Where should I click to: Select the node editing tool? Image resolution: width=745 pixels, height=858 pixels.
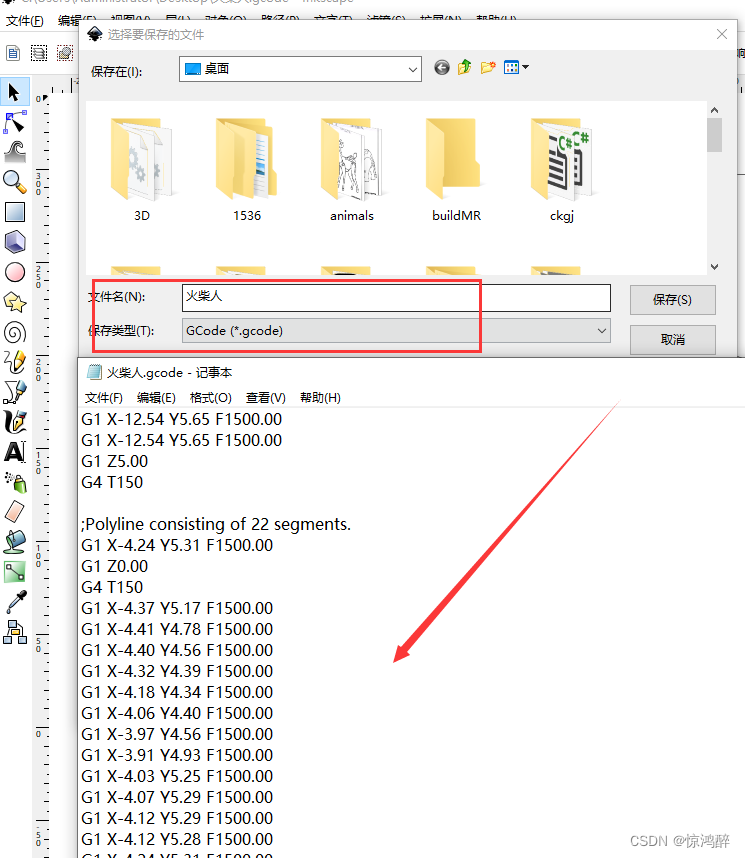15,122
